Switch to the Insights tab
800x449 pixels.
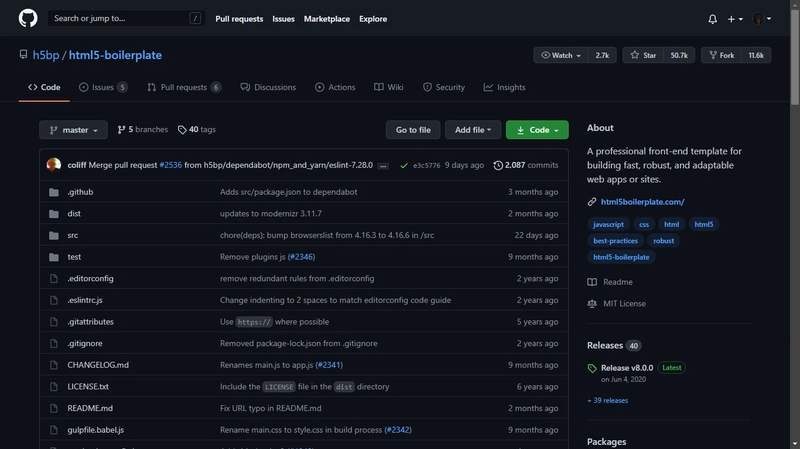coord(505,87)
